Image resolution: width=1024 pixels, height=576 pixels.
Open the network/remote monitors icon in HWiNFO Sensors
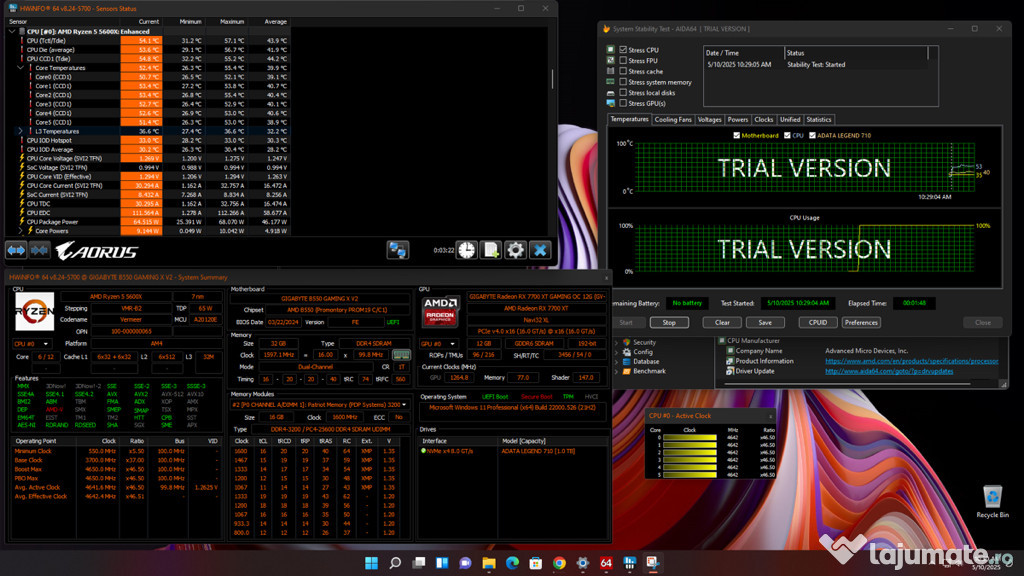pyautogui.click(x=397, y=250)
